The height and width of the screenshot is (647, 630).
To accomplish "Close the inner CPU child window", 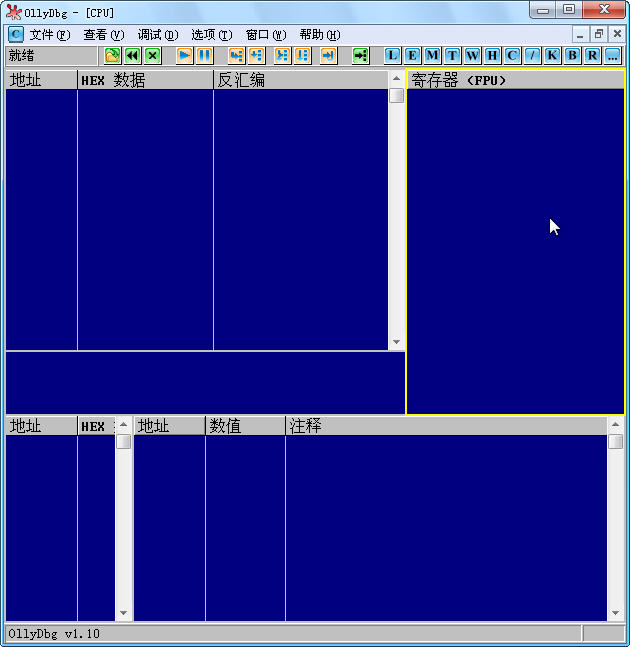I will (x=617, y=35).
